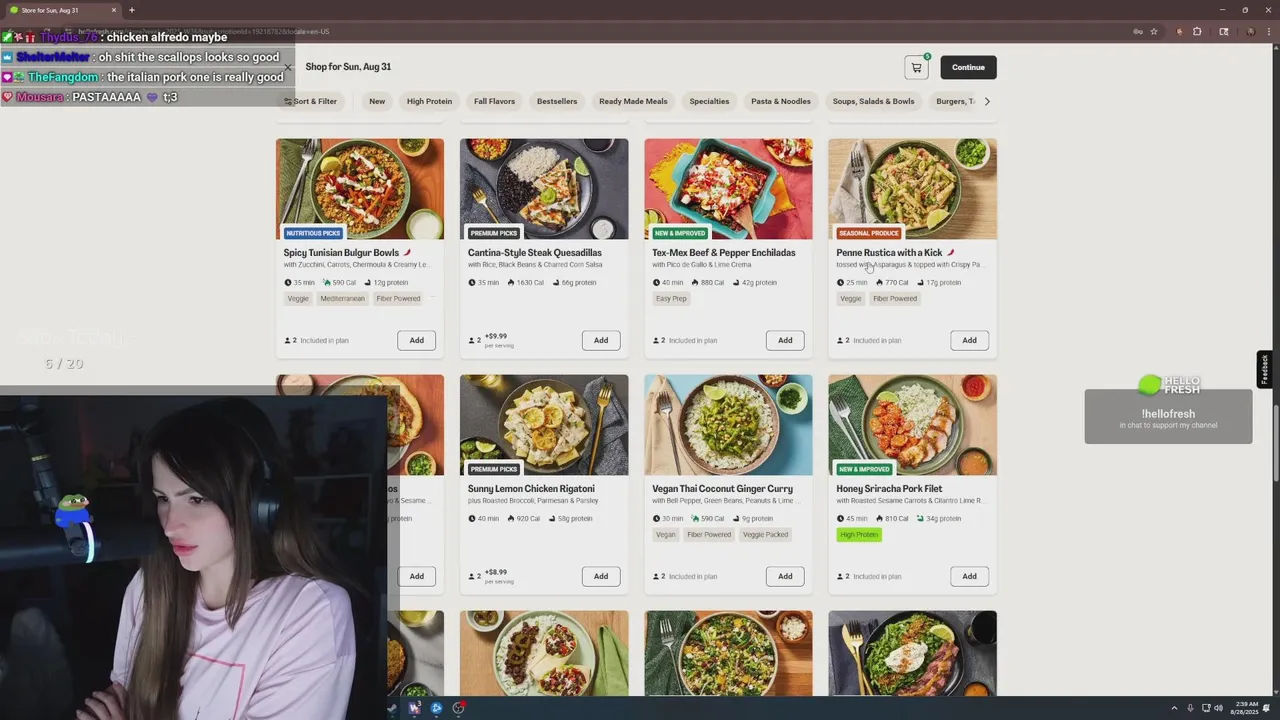View the Tex-Mex Enchiladas photo
1280x720 pixels.
[x=728, y=189]
